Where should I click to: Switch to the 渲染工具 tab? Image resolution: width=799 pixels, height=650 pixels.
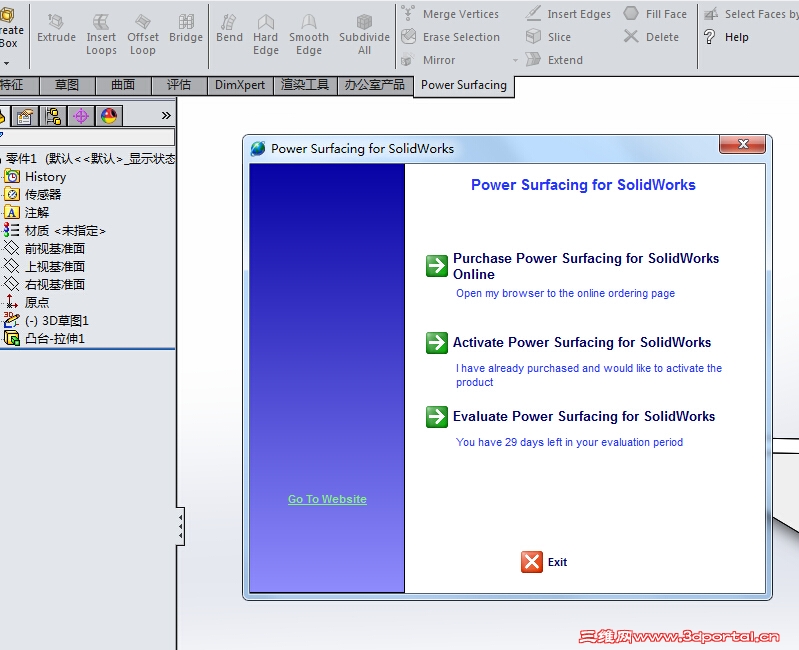coord(305,85)
